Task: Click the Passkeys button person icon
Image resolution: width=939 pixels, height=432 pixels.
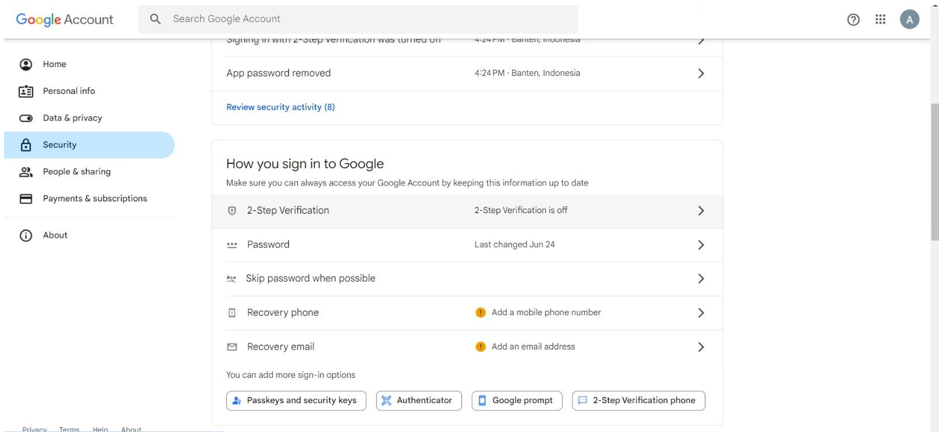Action: [x=237, y=400]
